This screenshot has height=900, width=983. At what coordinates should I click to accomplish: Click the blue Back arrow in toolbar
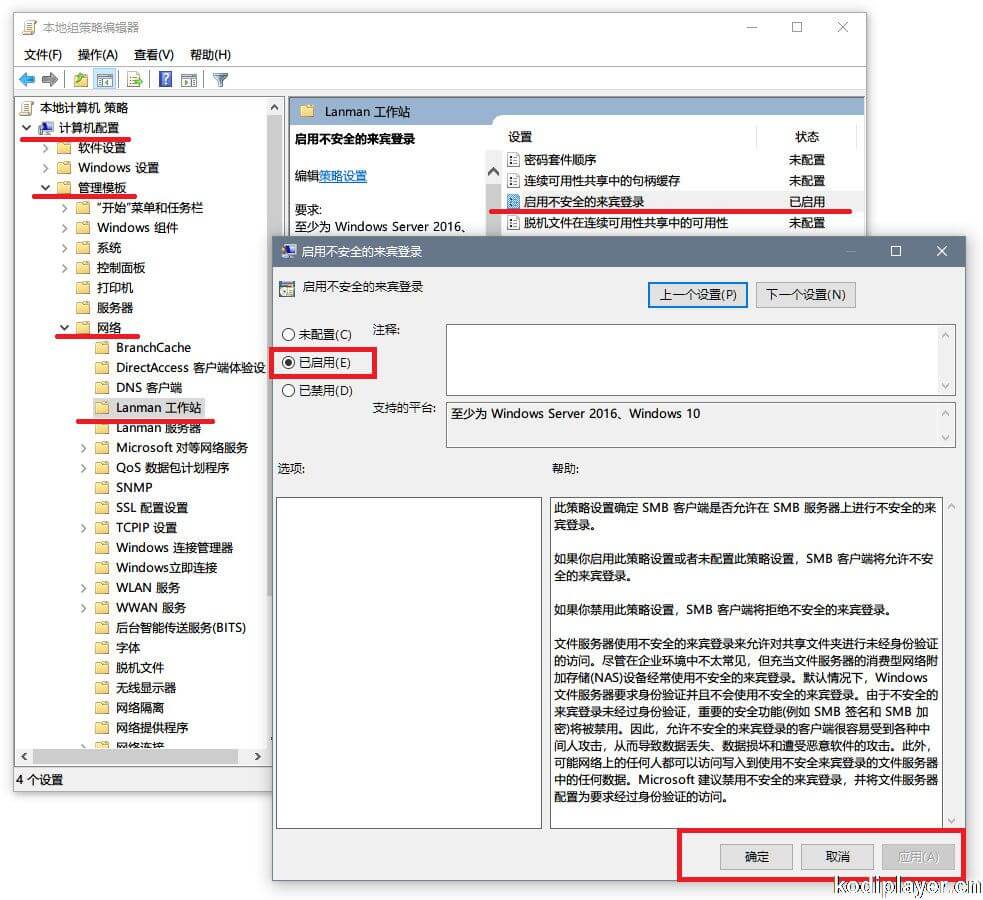coord(27,80)
